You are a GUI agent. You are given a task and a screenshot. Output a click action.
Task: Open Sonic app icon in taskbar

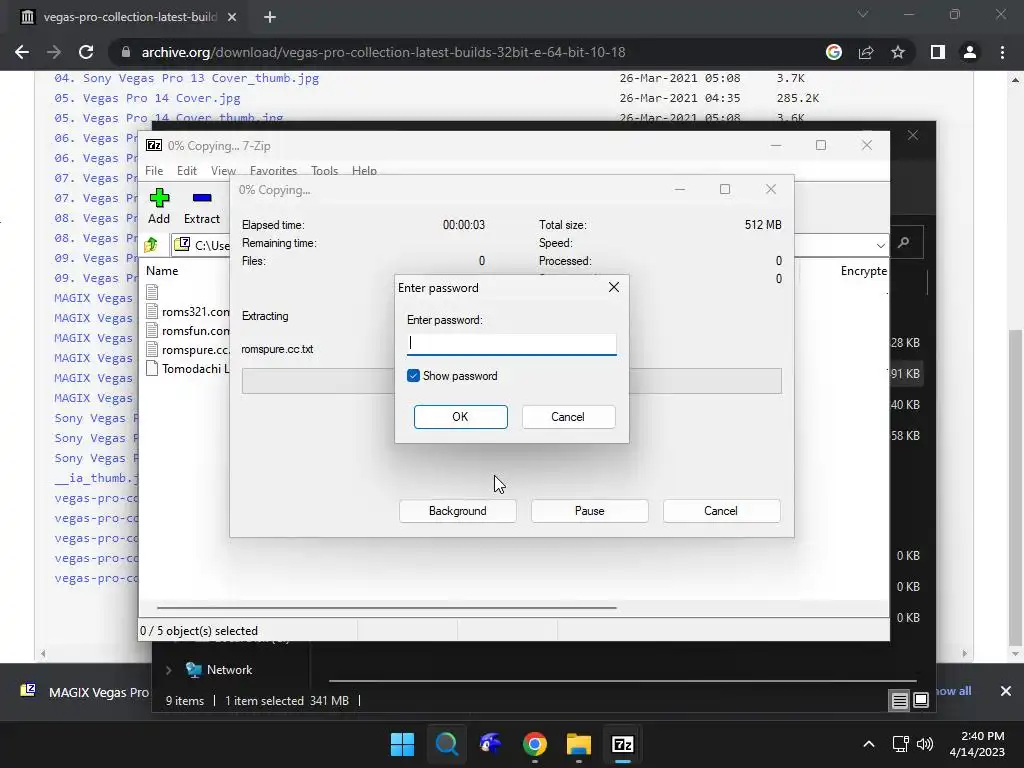pyautogui.click(x=490, y=744)
